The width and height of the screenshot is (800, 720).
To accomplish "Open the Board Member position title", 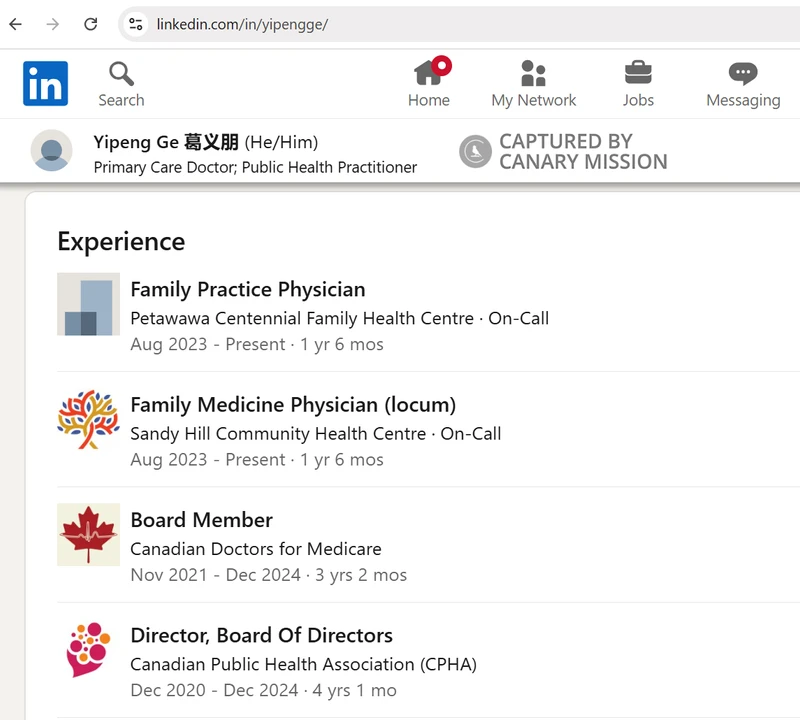I will coord(202,520).
